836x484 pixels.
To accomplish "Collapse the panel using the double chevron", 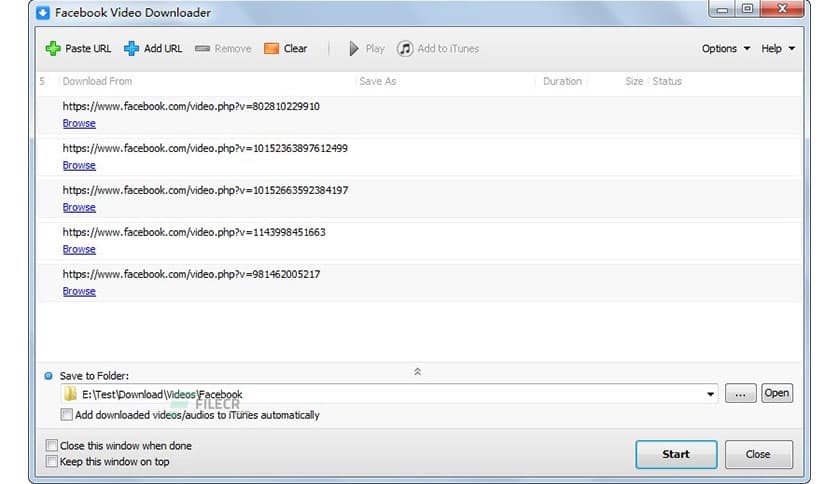I will (417, 372).
